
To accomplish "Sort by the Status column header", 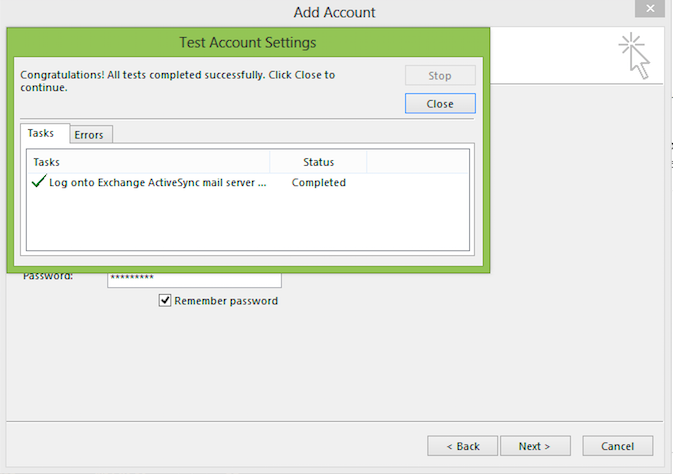I will tap(318, 162).
